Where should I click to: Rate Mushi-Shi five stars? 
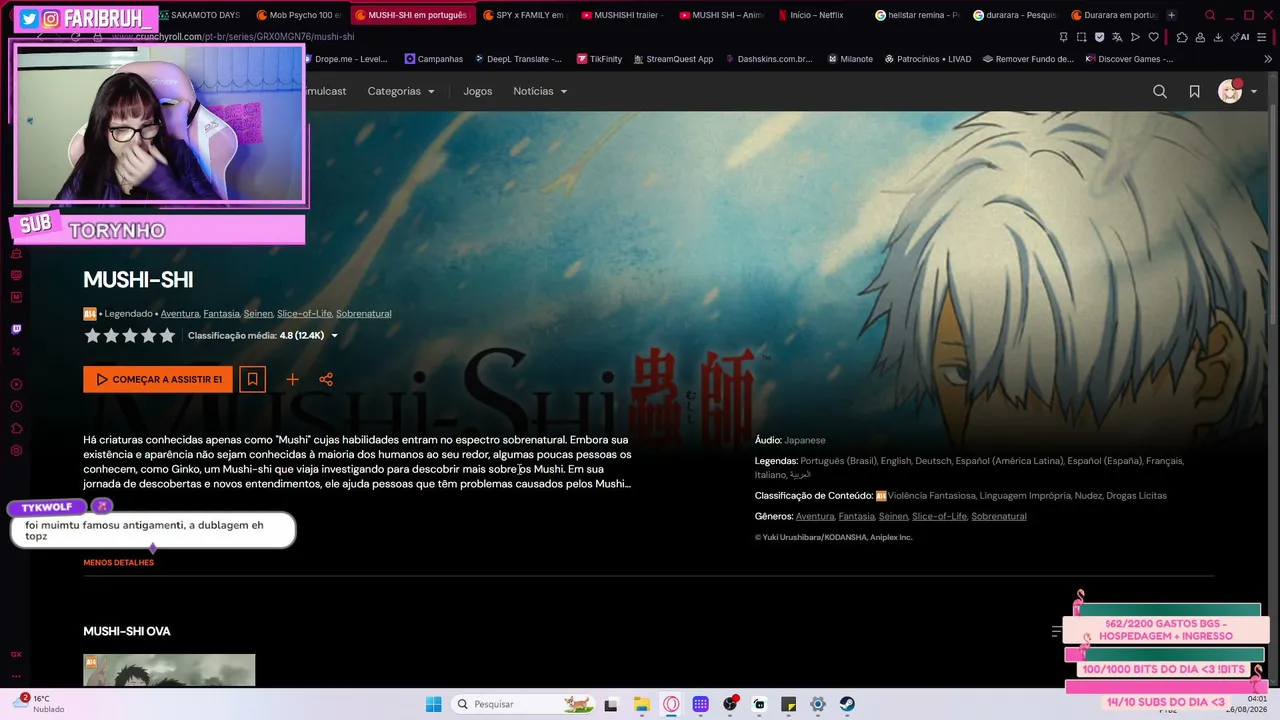tap(167, 336)
